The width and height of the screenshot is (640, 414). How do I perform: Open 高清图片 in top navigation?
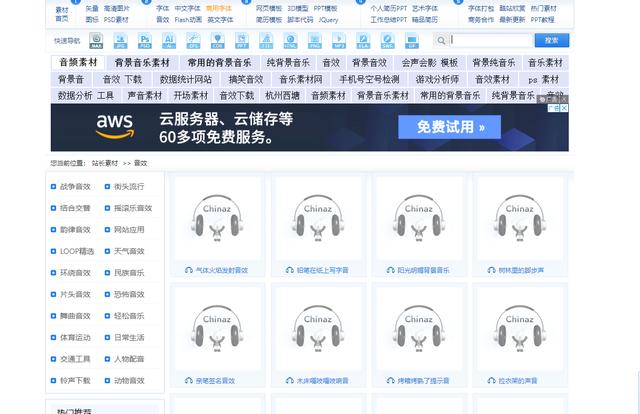click(x=116, y=8)
